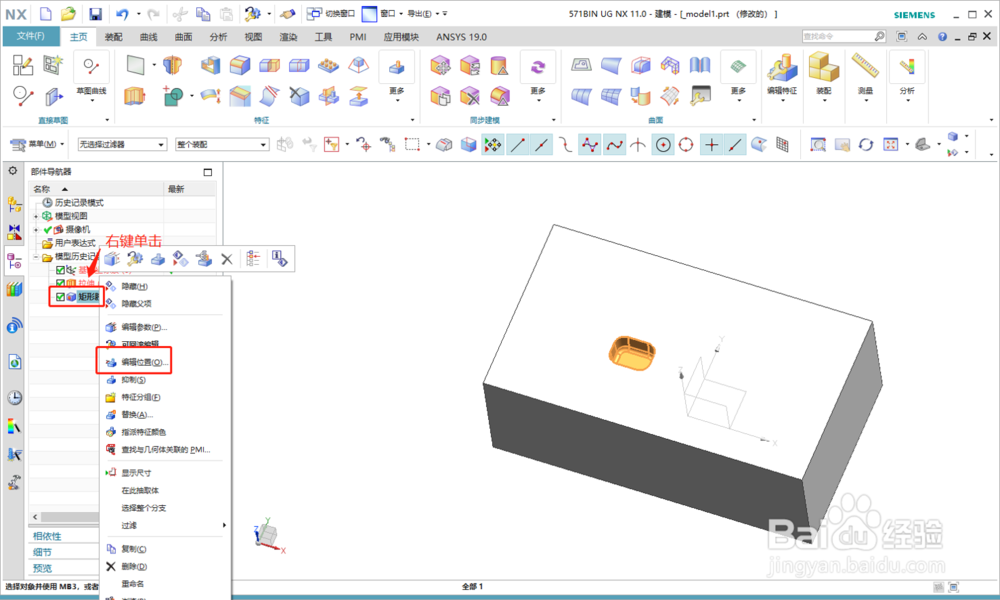The image size is (1000, 600).
Task: Open the History clock sidebar icon
Action: (14, 397)
